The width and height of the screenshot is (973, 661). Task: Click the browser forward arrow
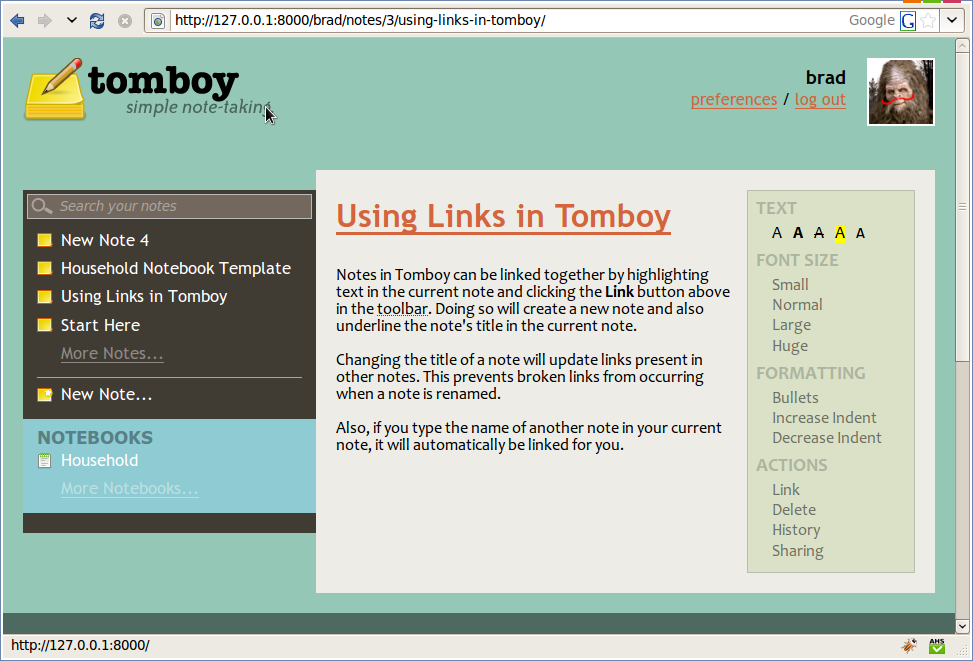pyautogui.click(x=45, y=20)
